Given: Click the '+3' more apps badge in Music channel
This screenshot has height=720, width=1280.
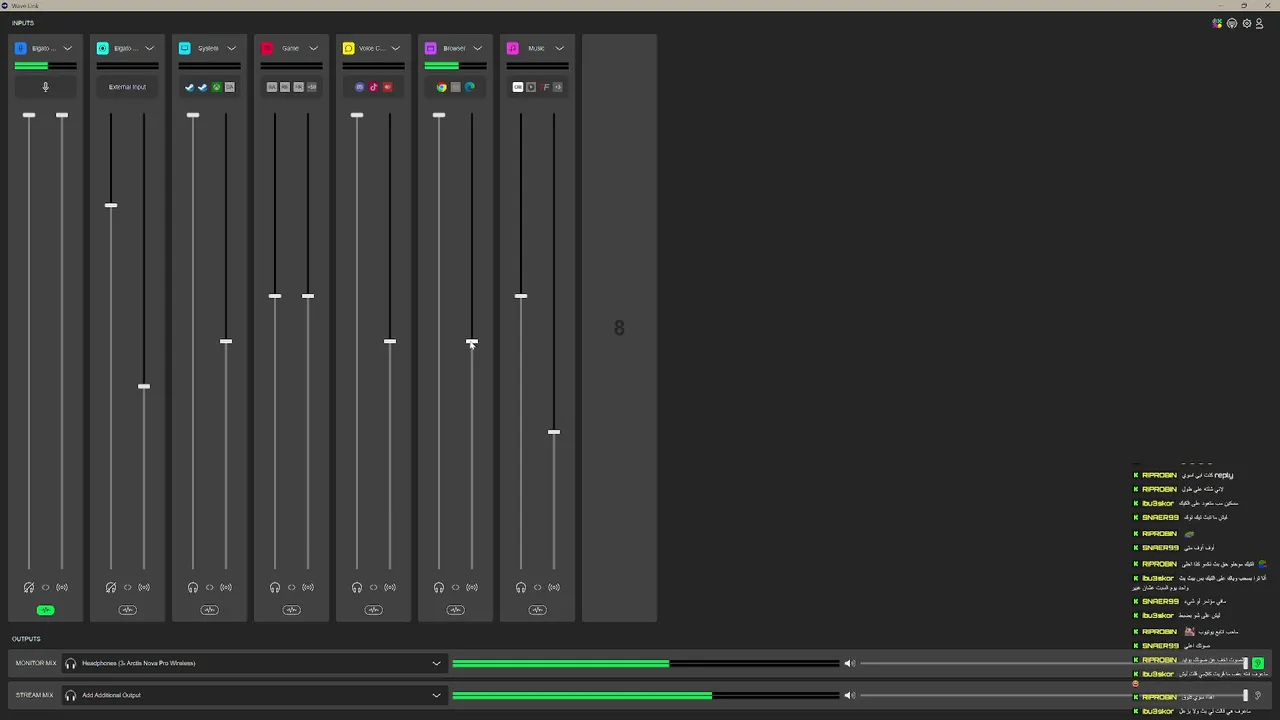Looking at the screenshot, I should pos(558,87).
